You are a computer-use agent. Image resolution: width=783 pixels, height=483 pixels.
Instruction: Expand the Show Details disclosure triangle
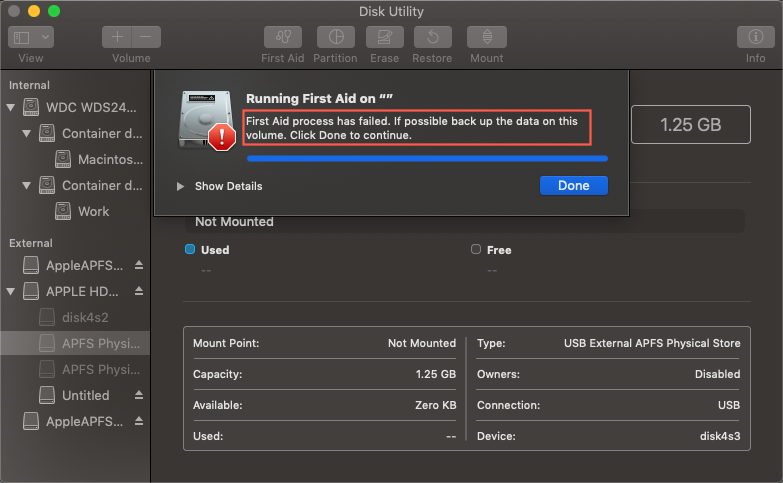[x=180, y=186]
